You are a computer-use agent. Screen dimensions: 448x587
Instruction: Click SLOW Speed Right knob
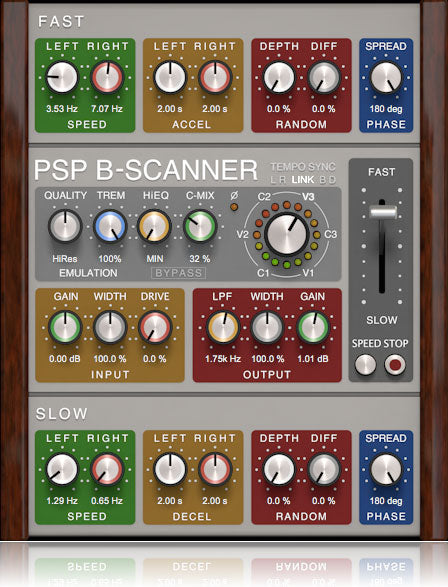click(107, 469)
